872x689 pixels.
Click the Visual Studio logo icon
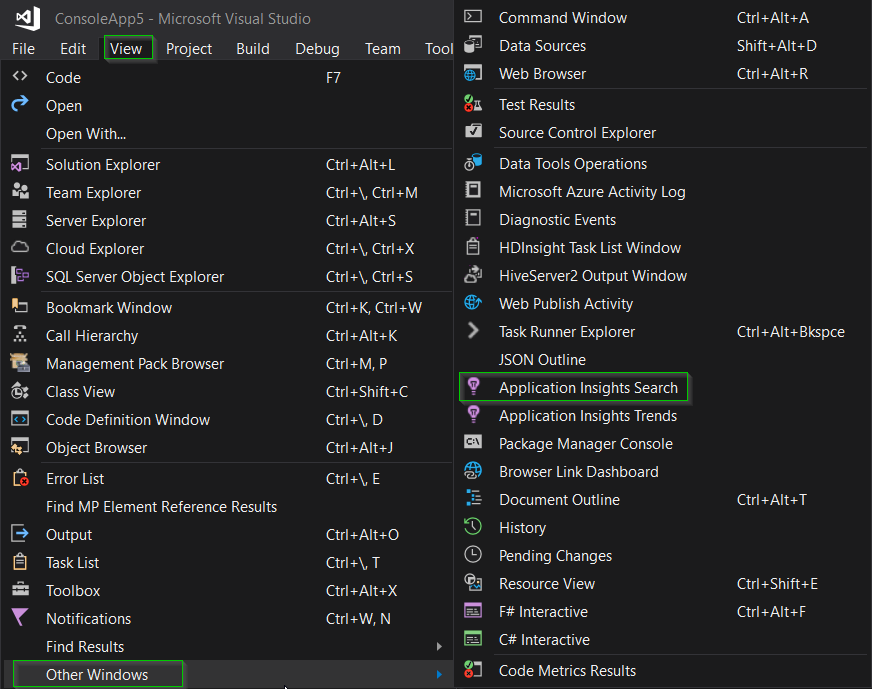[28, 18]
